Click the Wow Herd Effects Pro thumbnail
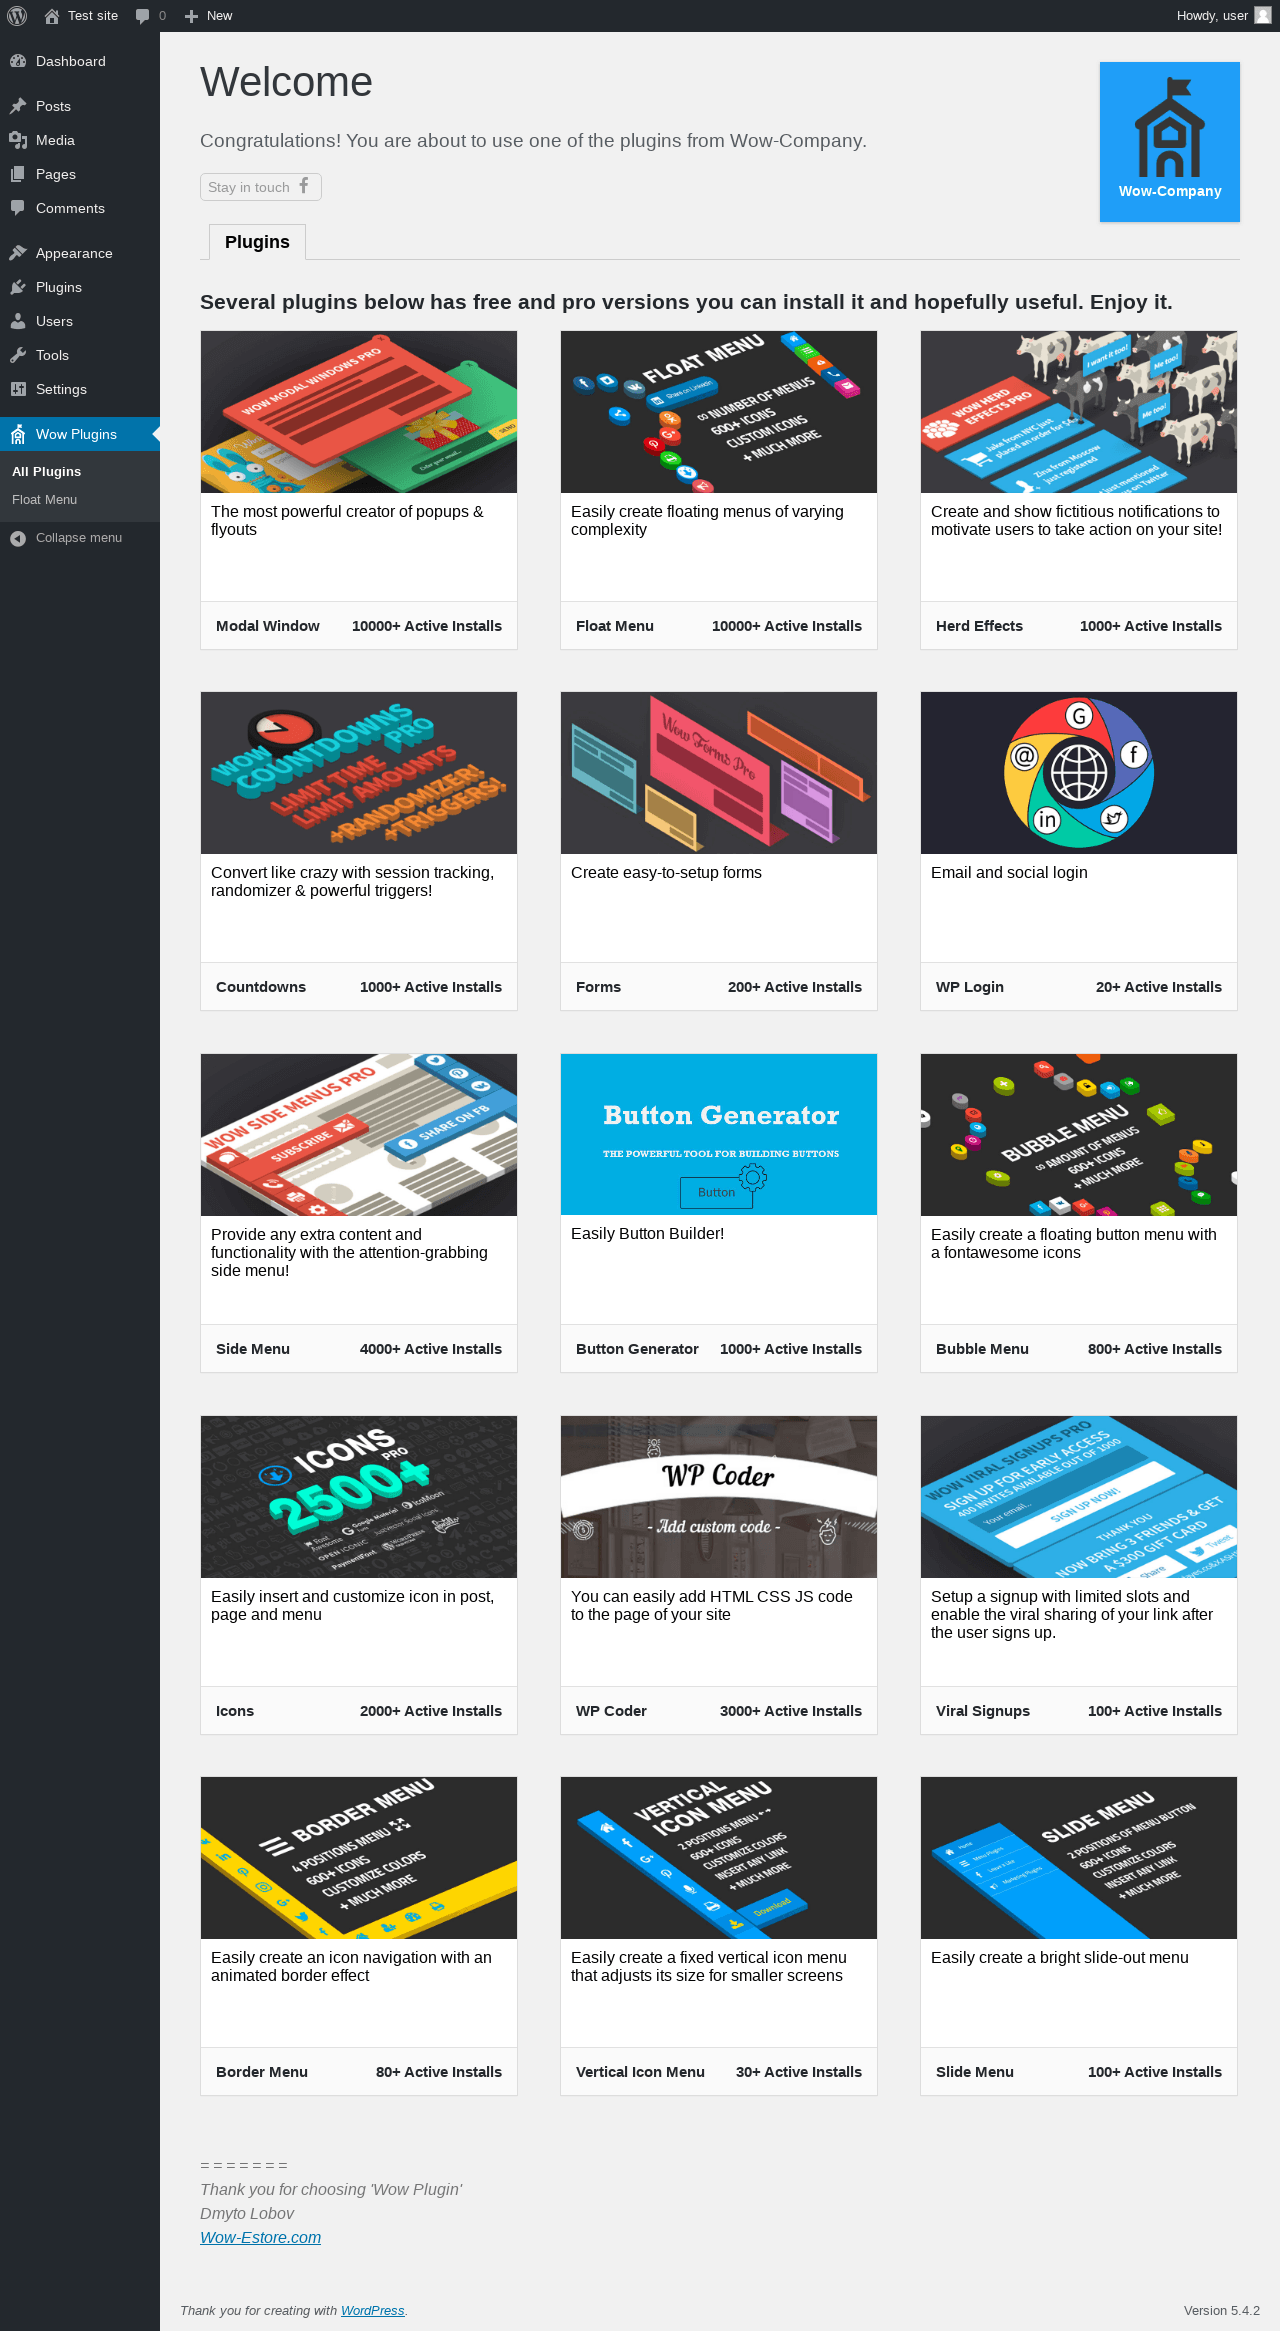1280x2331 pixels. point(1079,412)
